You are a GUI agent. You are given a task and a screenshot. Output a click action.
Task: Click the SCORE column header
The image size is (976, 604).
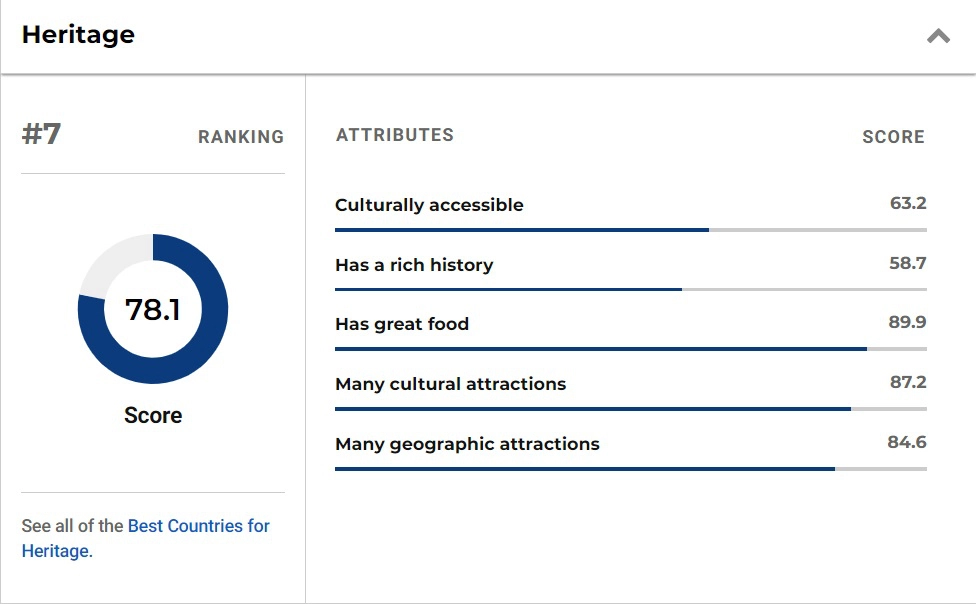[x=893, y=137]
